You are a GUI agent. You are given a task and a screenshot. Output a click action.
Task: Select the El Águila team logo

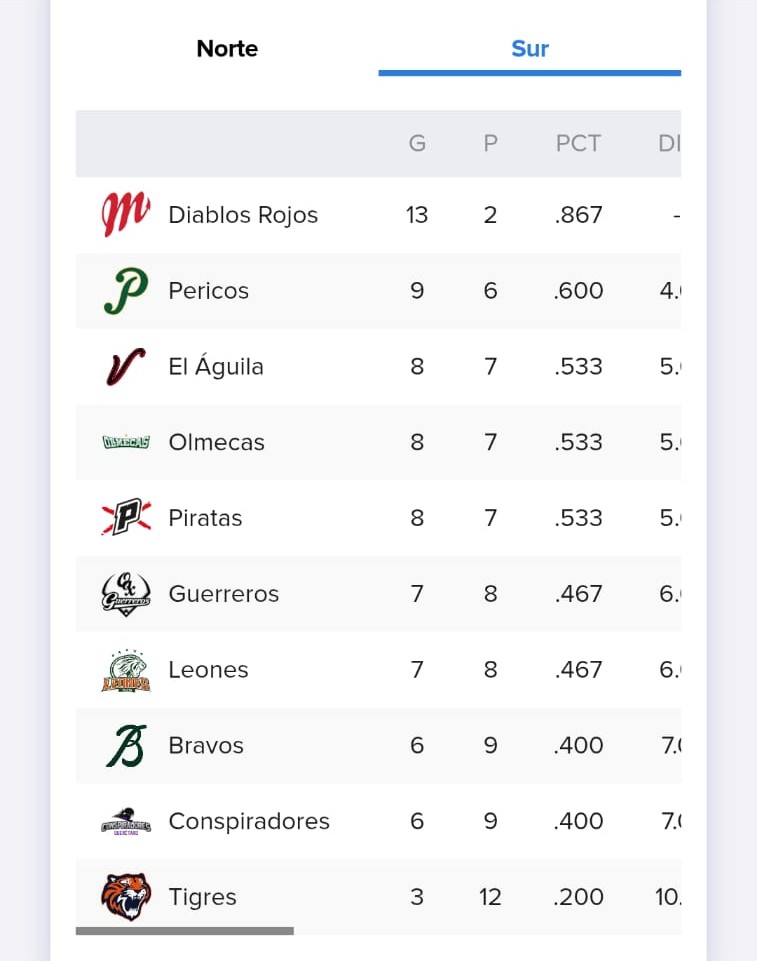click(126, 367)
